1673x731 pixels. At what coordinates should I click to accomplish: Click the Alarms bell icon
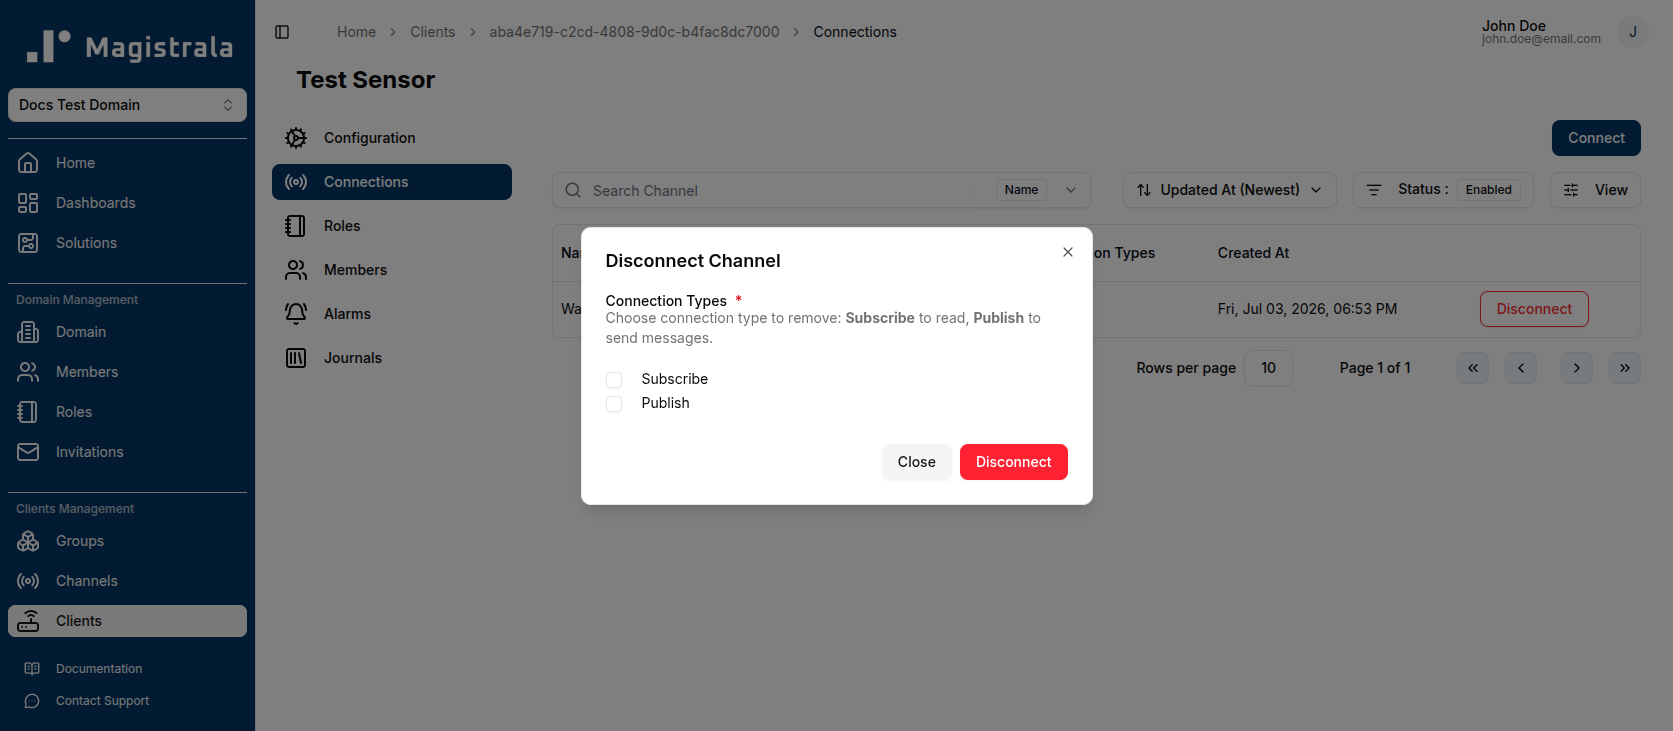(x=296, y=314)
